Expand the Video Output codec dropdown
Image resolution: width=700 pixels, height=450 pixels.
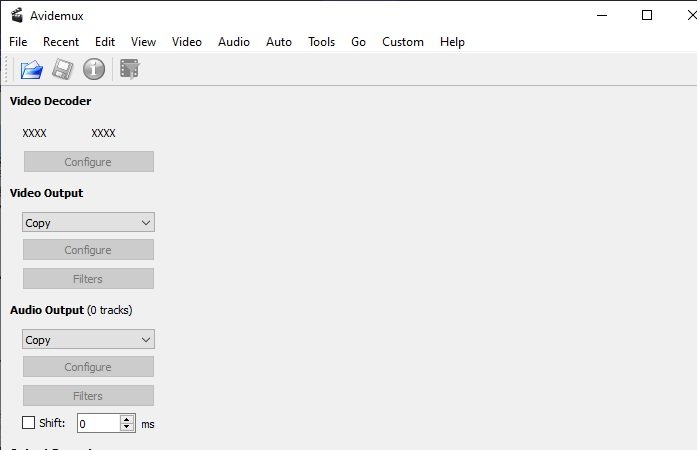click(88, 222)
